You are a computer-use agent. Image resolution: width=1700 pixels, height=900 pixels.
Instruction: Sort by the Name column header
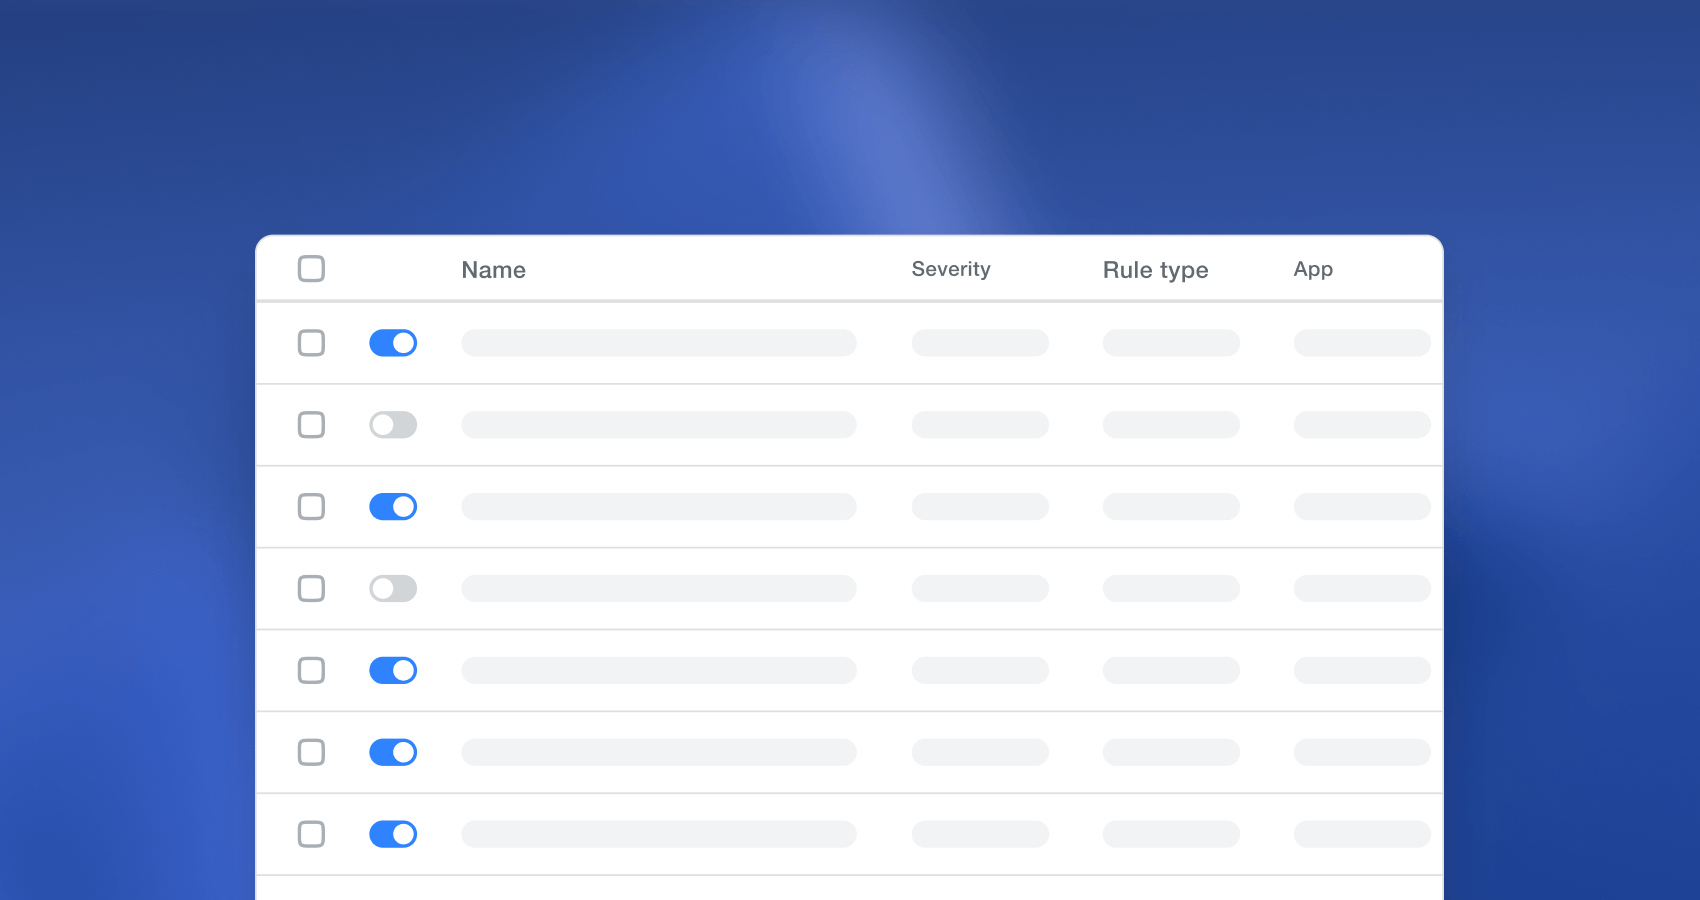coord(493,270)
